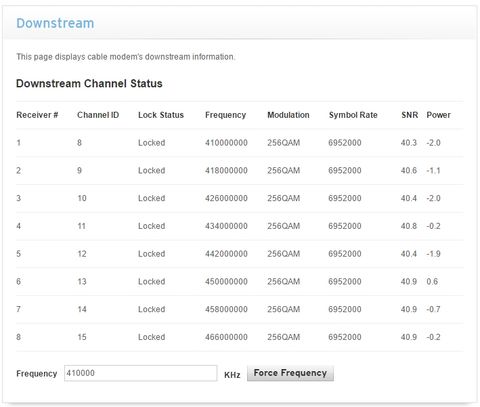Select the Downstream page heading
This screenshot has width=480, height=407.
(55, 23)
